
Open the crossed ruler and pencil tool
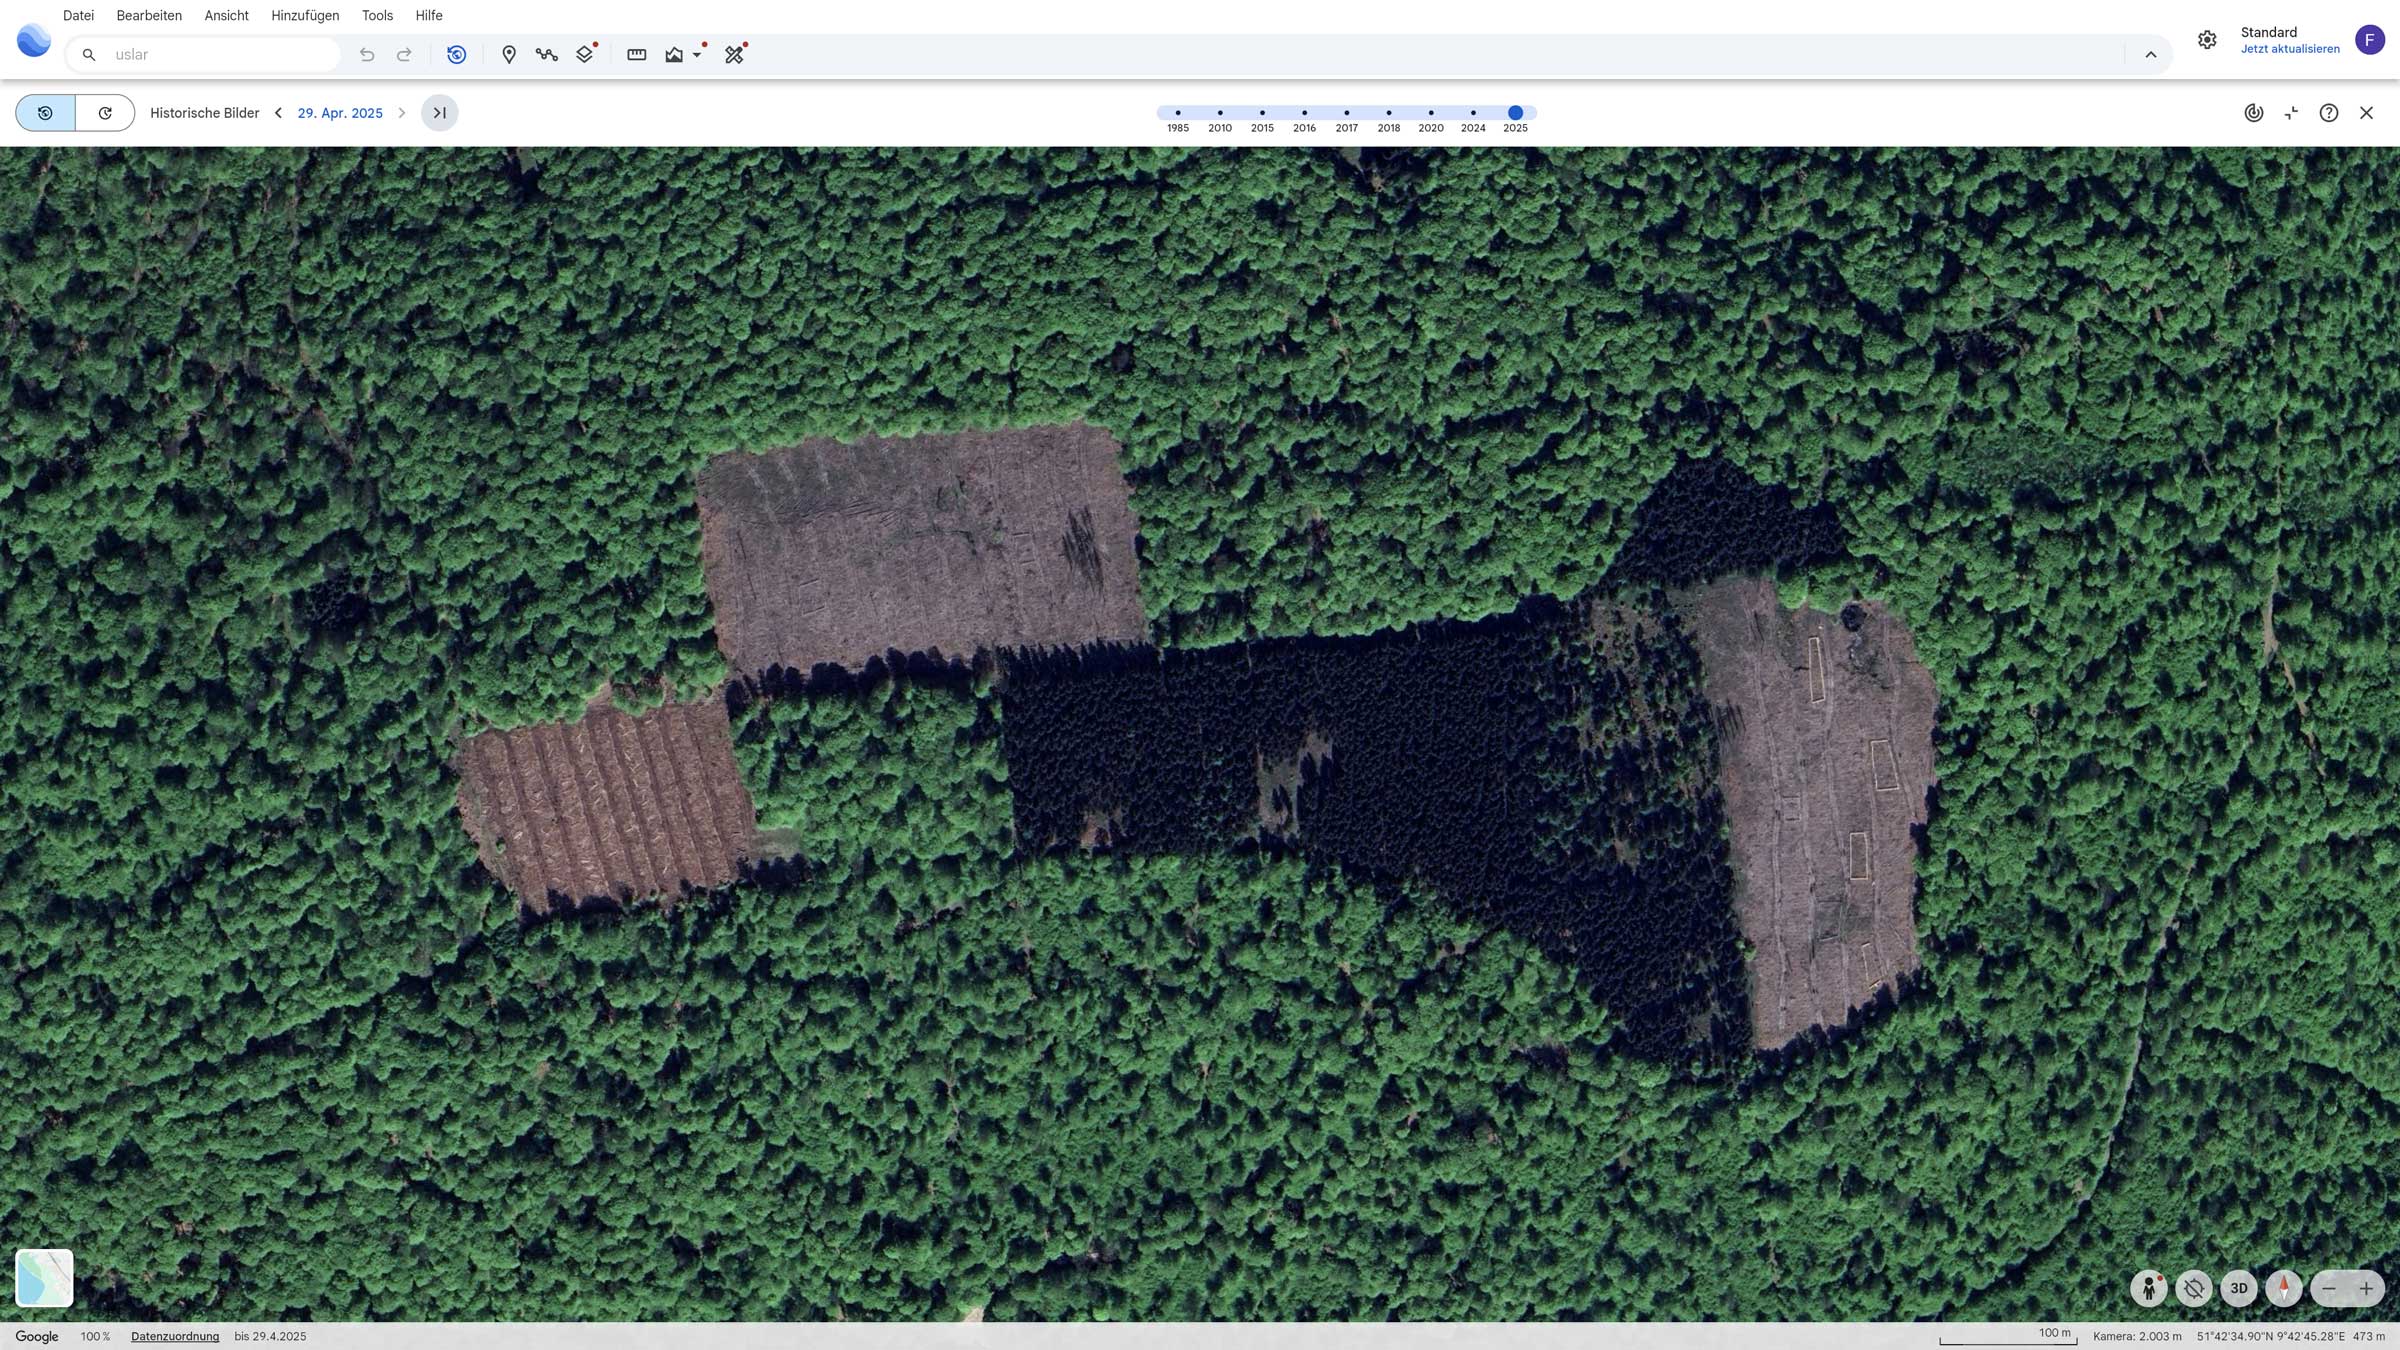pyautogui.click(x=735, y=54)
